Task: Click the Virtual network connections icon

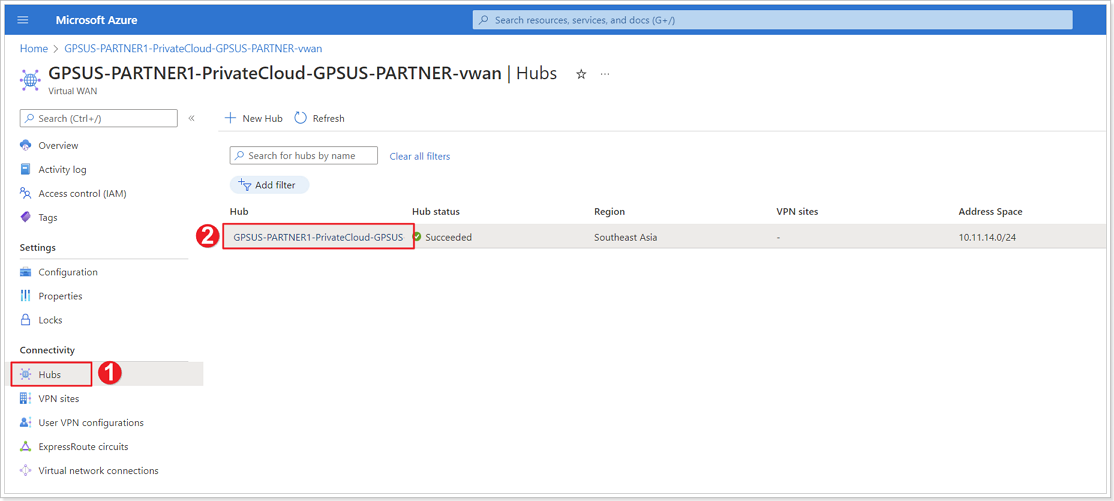Action: (26, 470)
